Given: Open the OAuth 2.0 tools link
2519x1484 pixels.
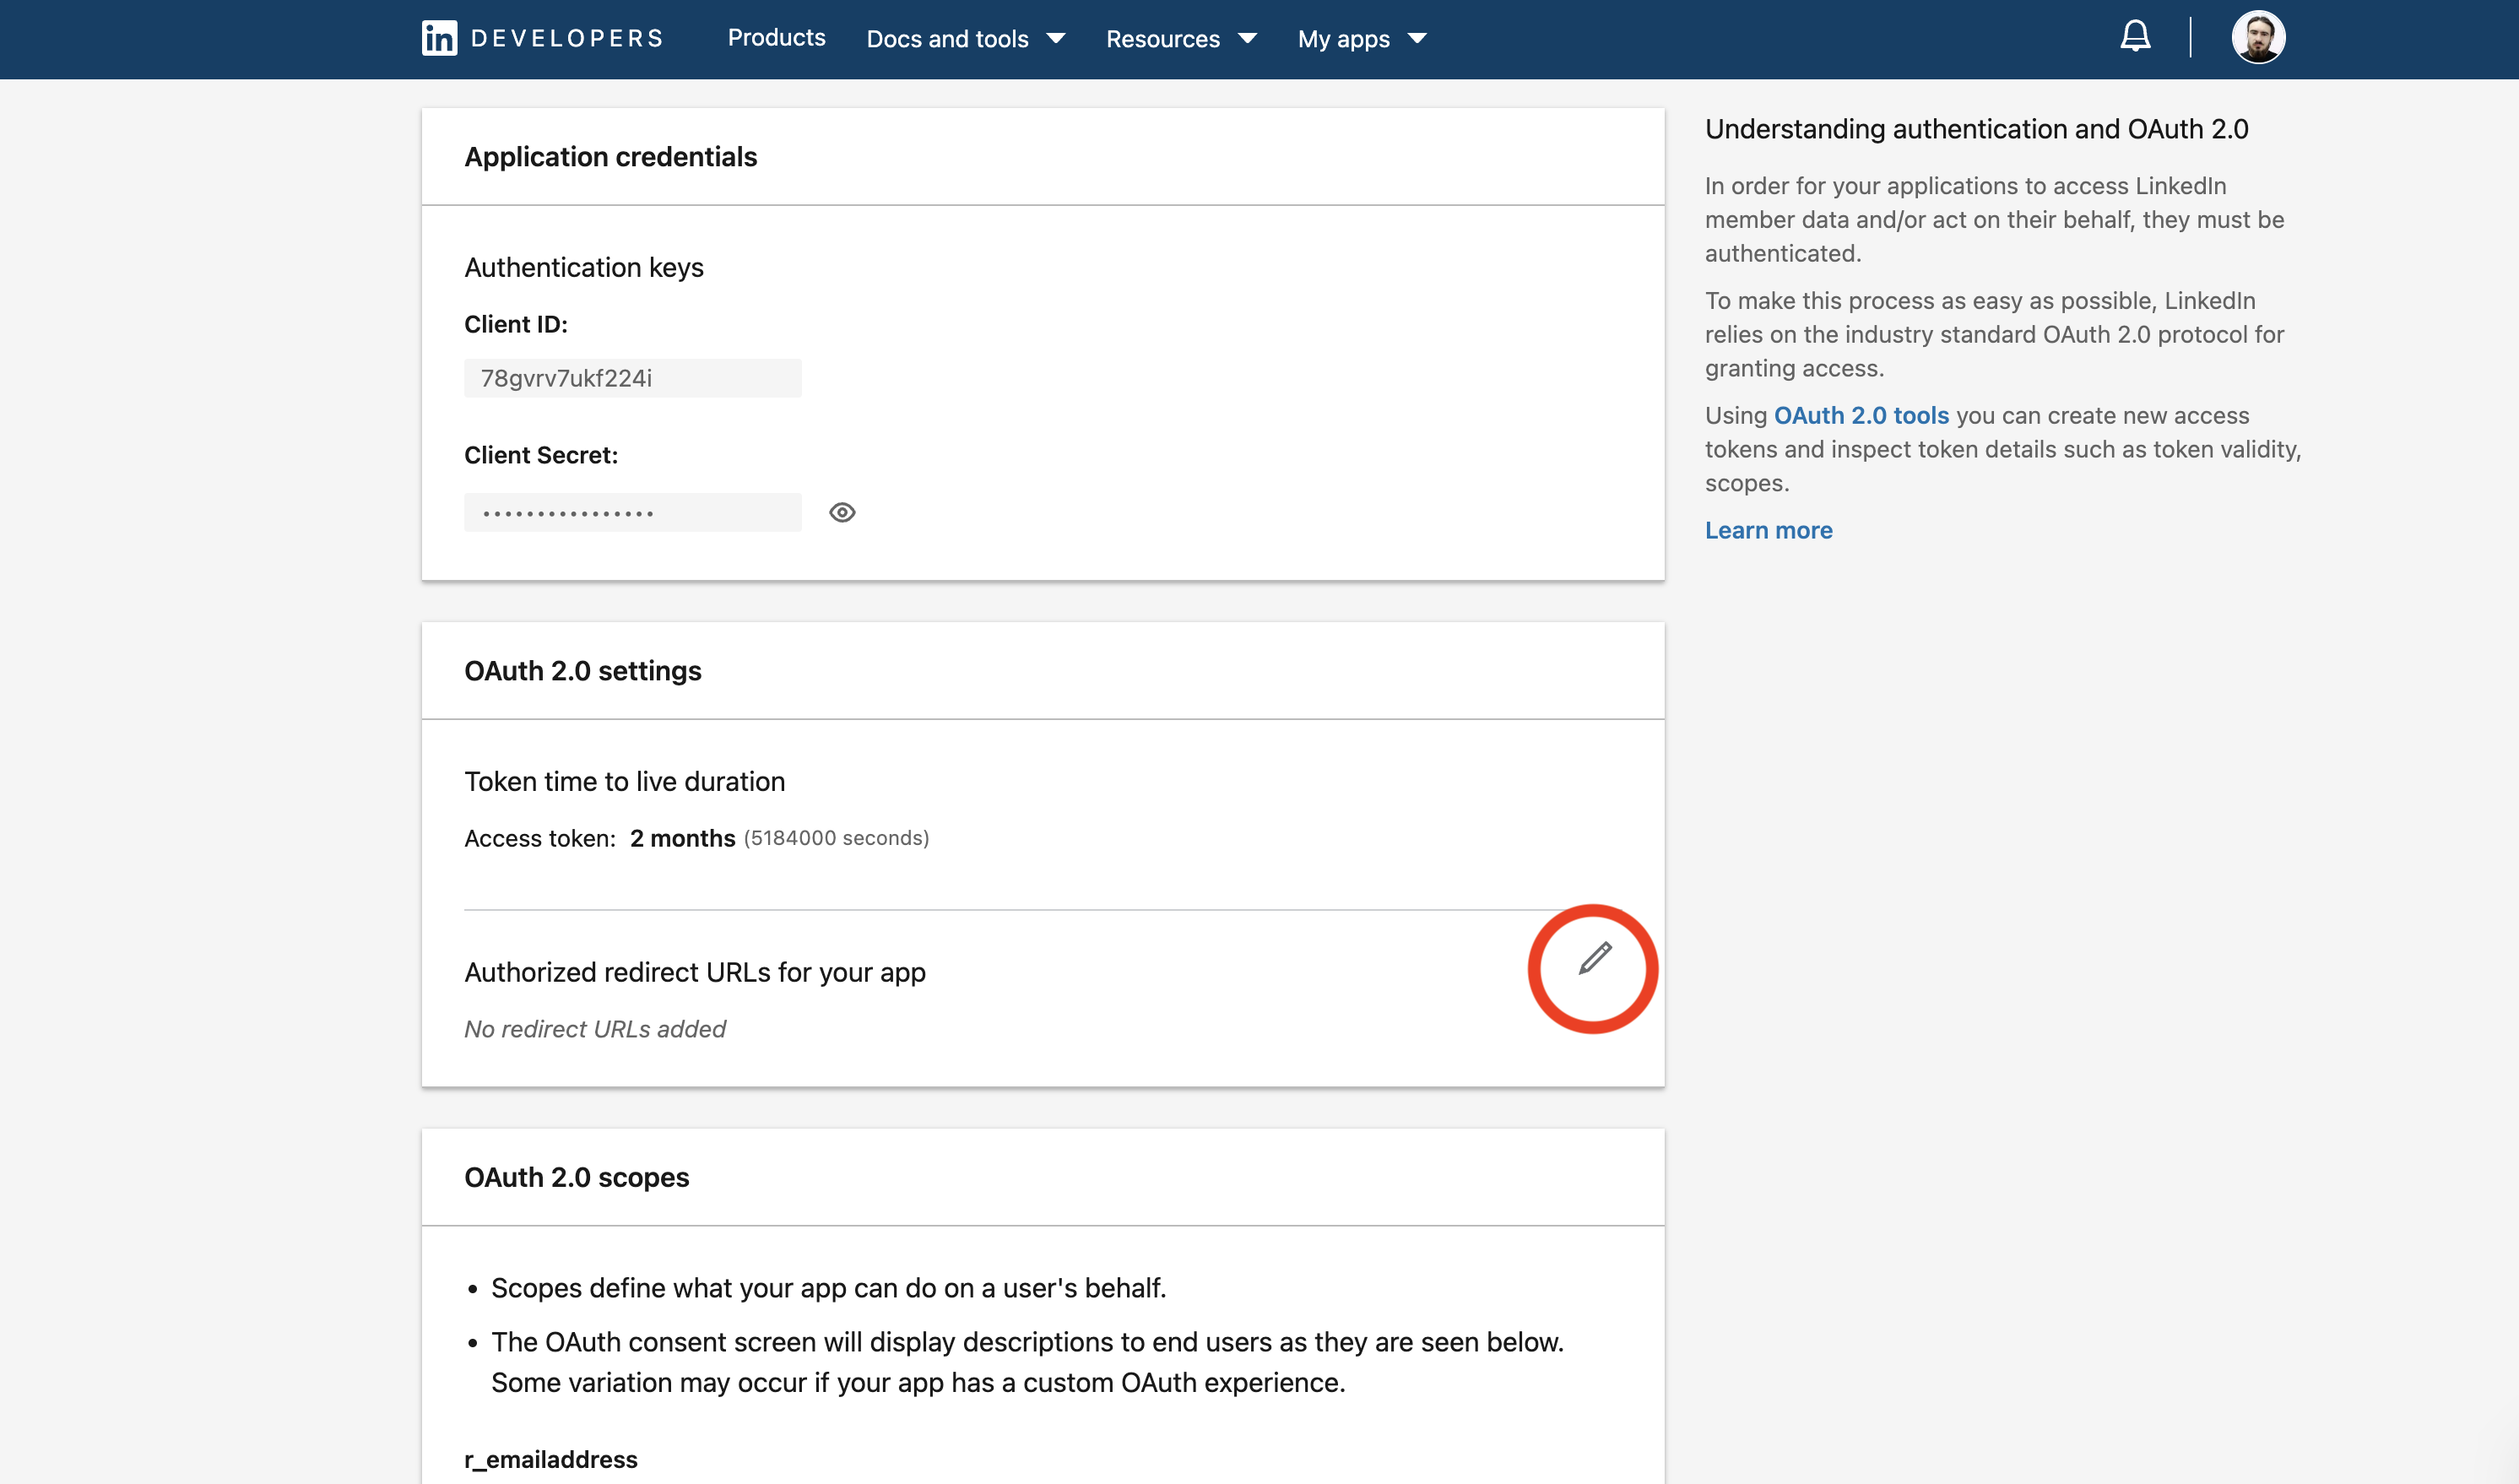Looking at the screenshot, I should tap(1861, 415).
